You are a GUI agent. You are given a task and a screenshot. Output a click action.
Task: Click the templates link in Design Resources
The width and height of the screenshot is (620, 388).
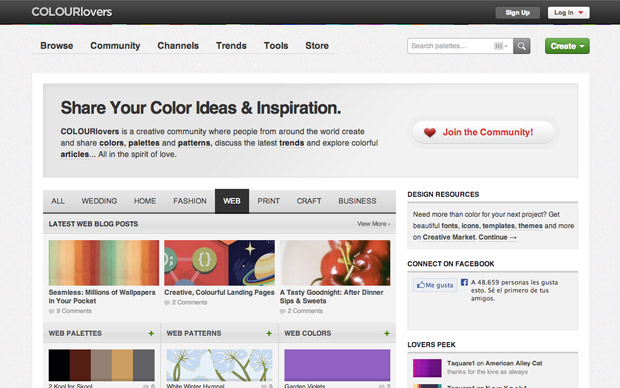point(499,226)
